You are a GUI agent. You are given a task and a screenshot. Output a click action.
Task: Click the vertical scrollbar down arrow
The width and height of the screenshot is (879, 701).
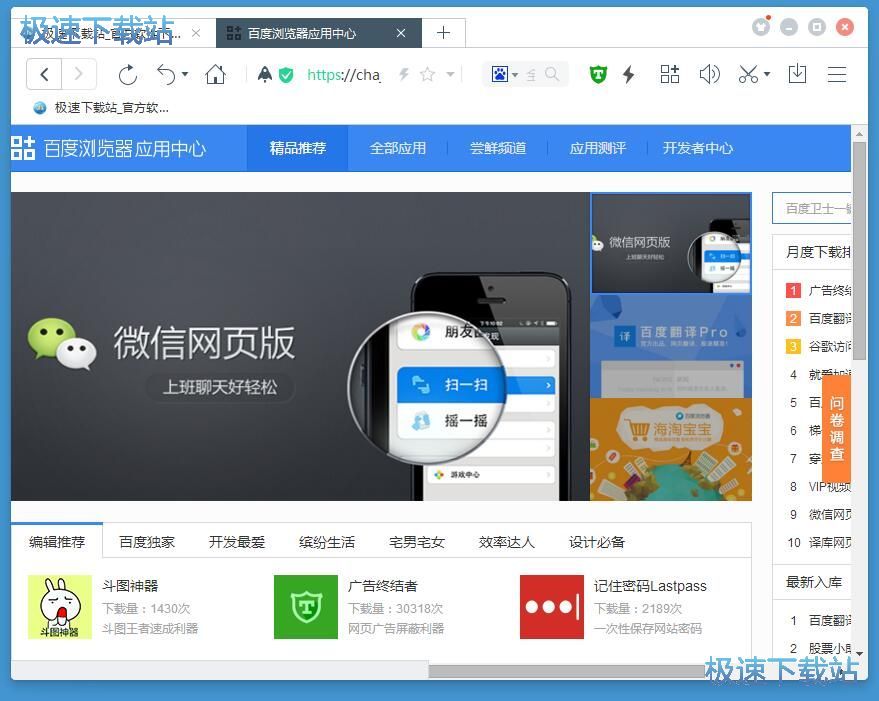[859, 653]
